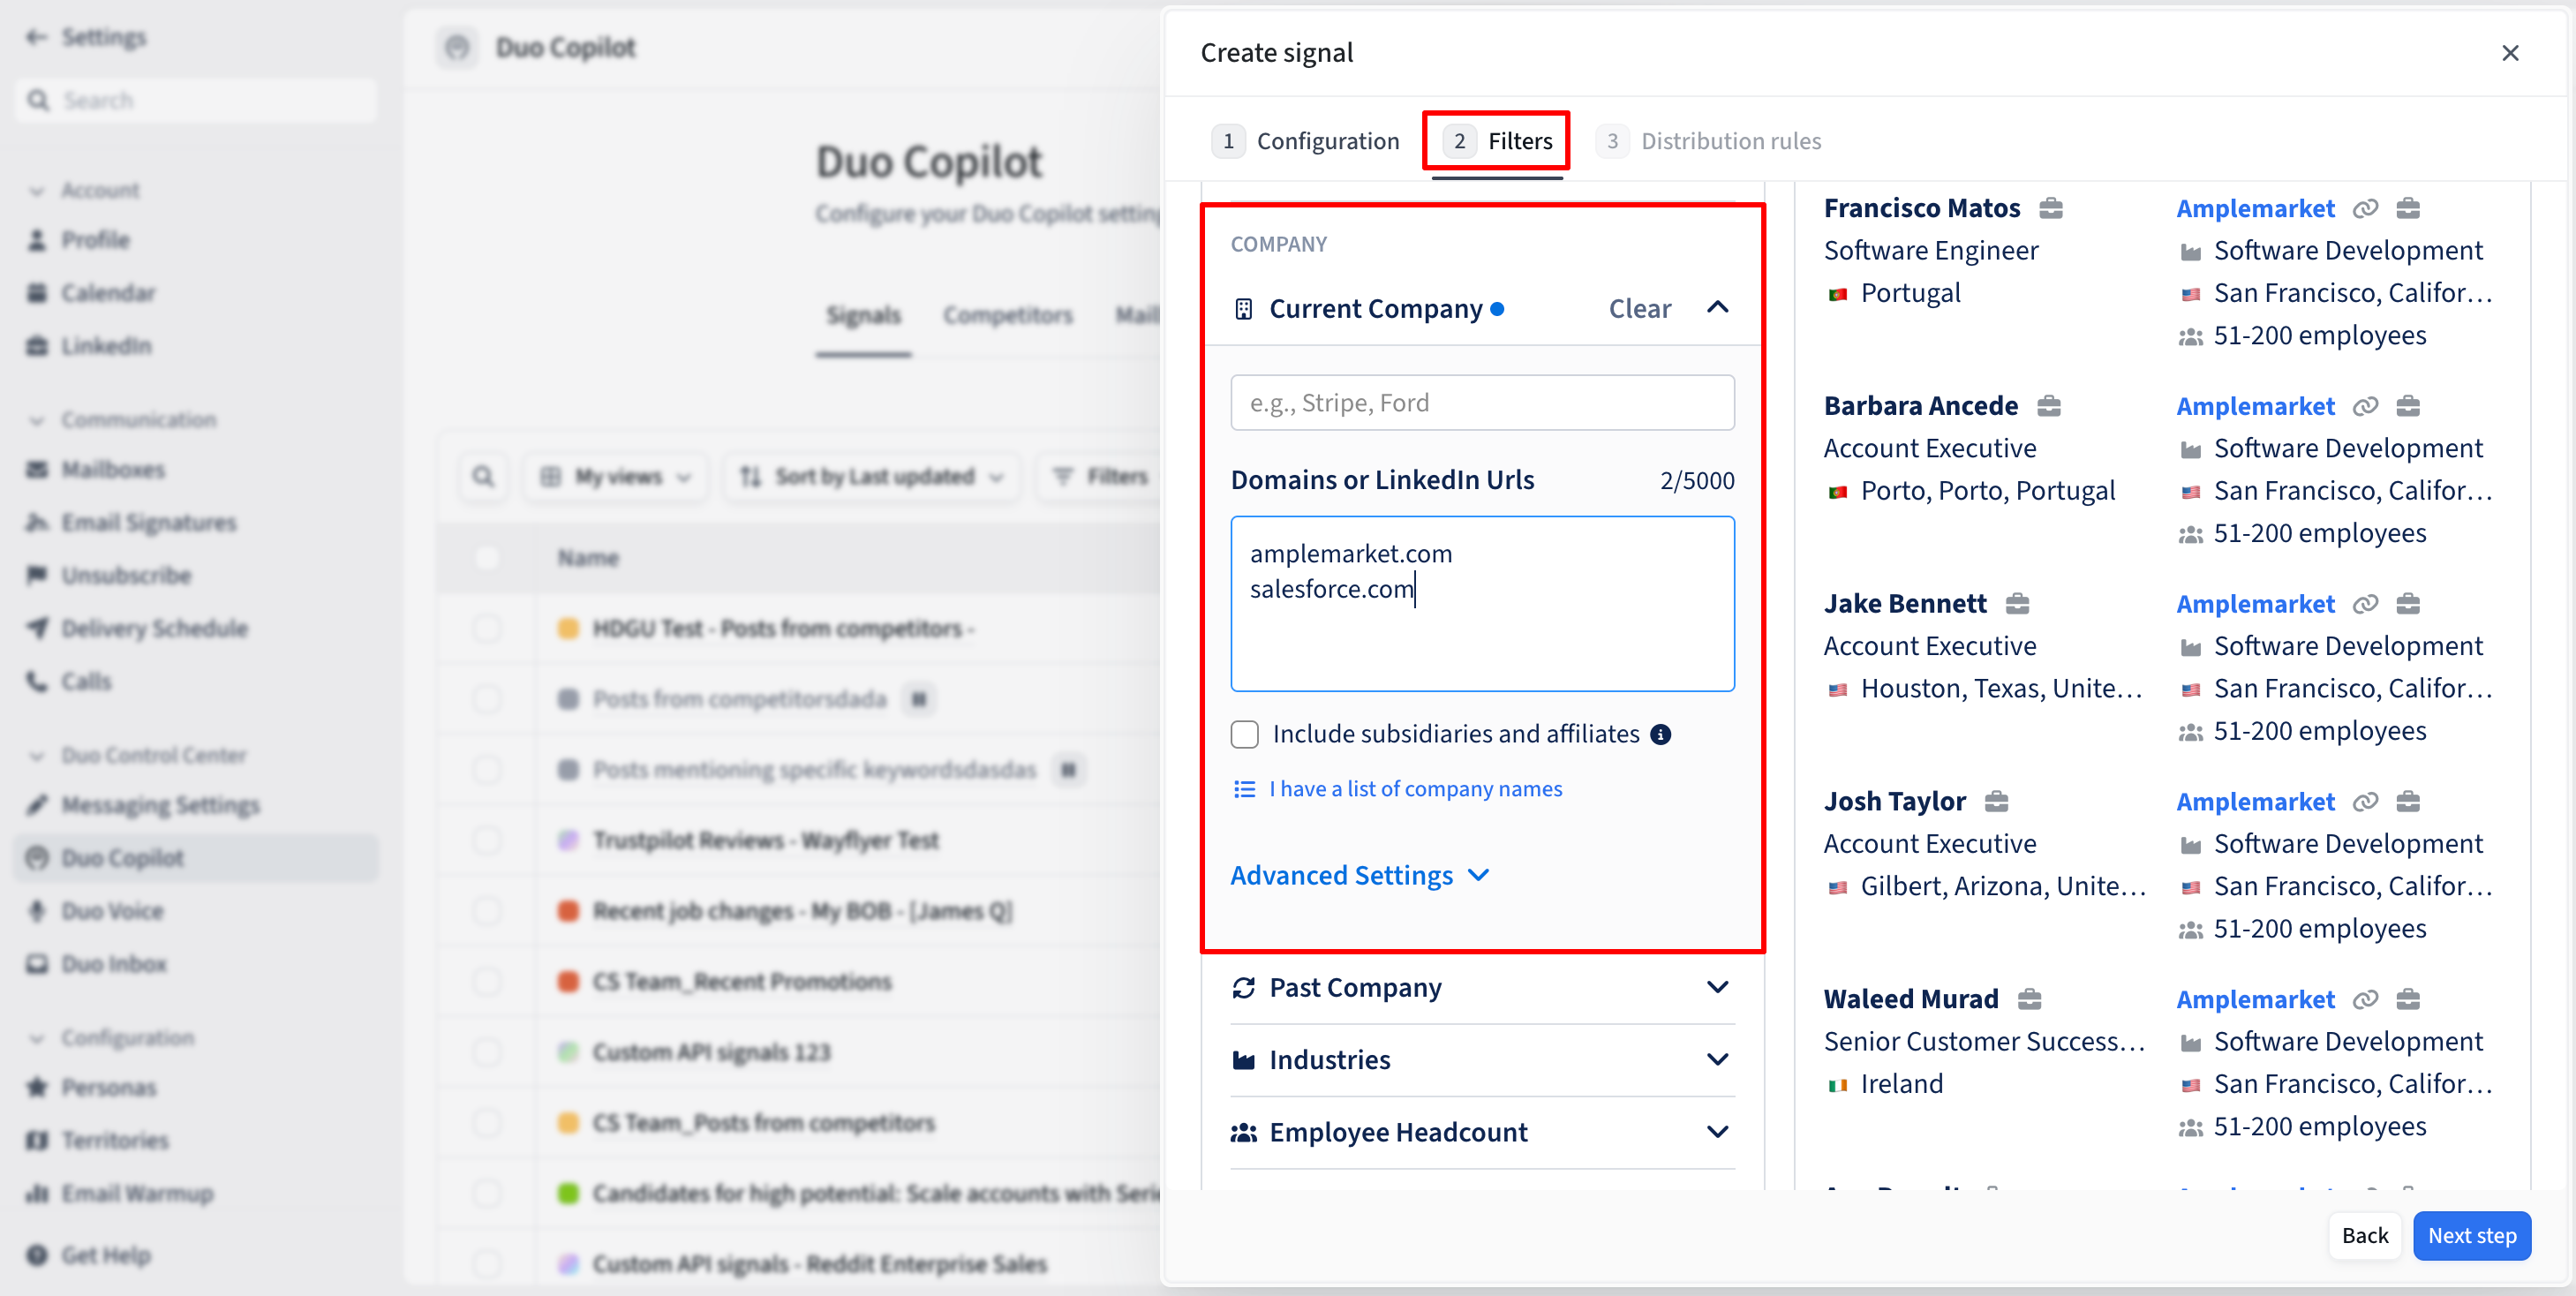
Task: Click the briefcase icon next to Jake Bennett
Action: tap(2017, 604)
